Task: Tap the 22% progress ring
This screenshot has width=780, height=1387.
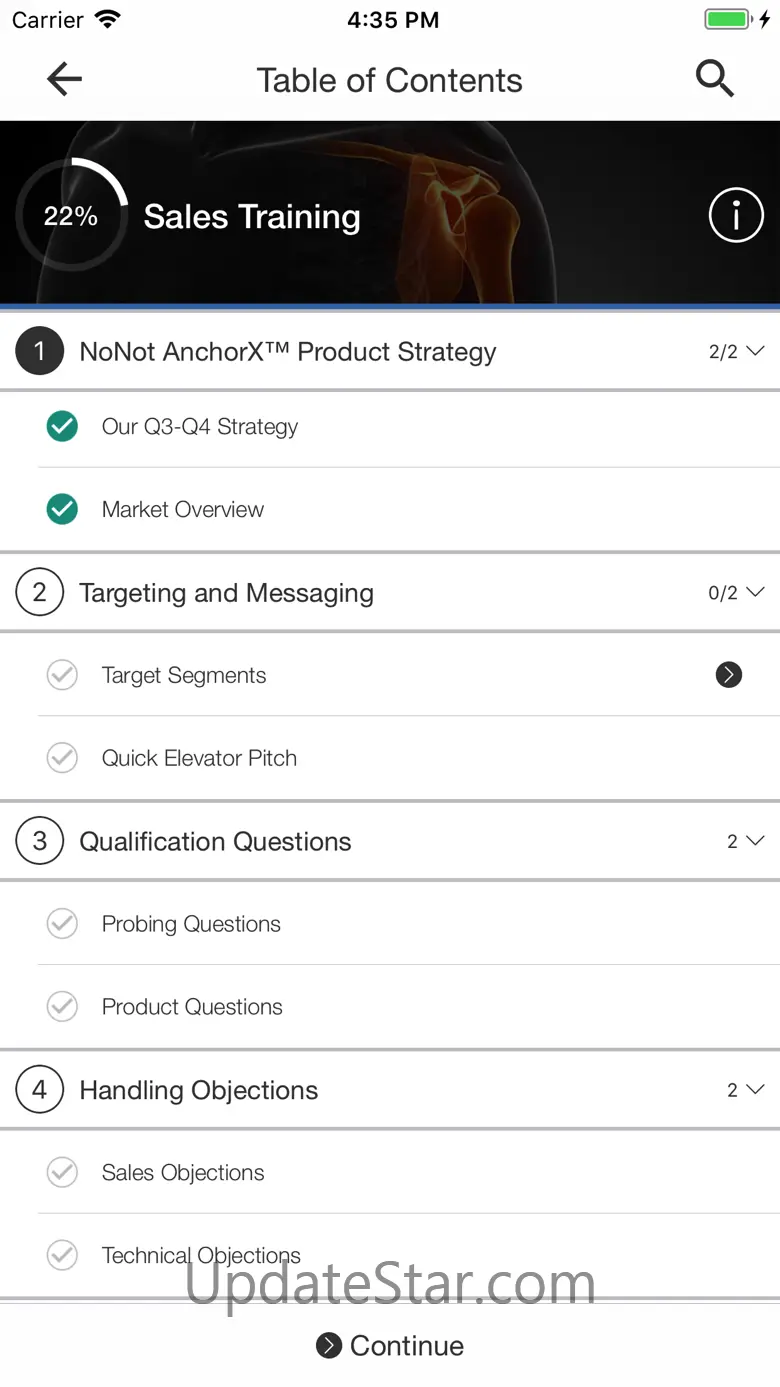Action: point(71,215)
